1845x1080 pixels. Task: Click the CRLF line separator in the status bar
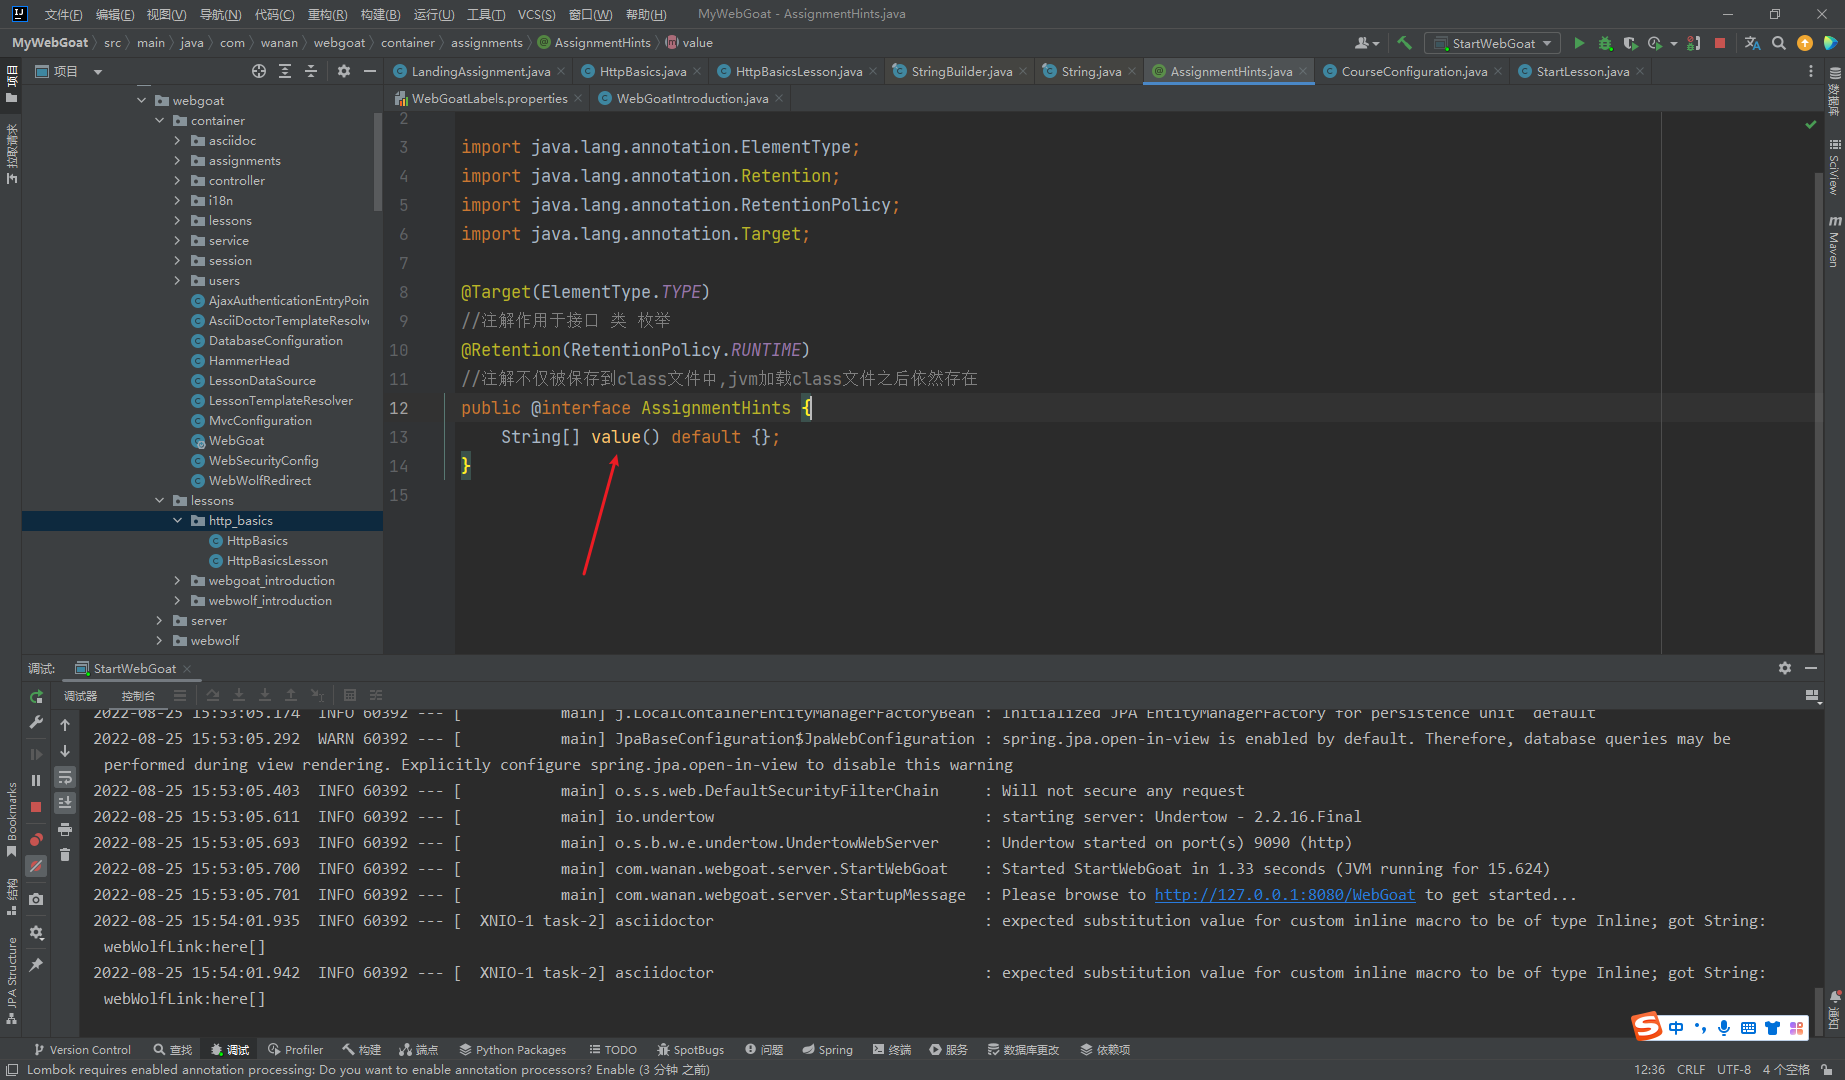pyautogui.click(x=1691, y=1069)
